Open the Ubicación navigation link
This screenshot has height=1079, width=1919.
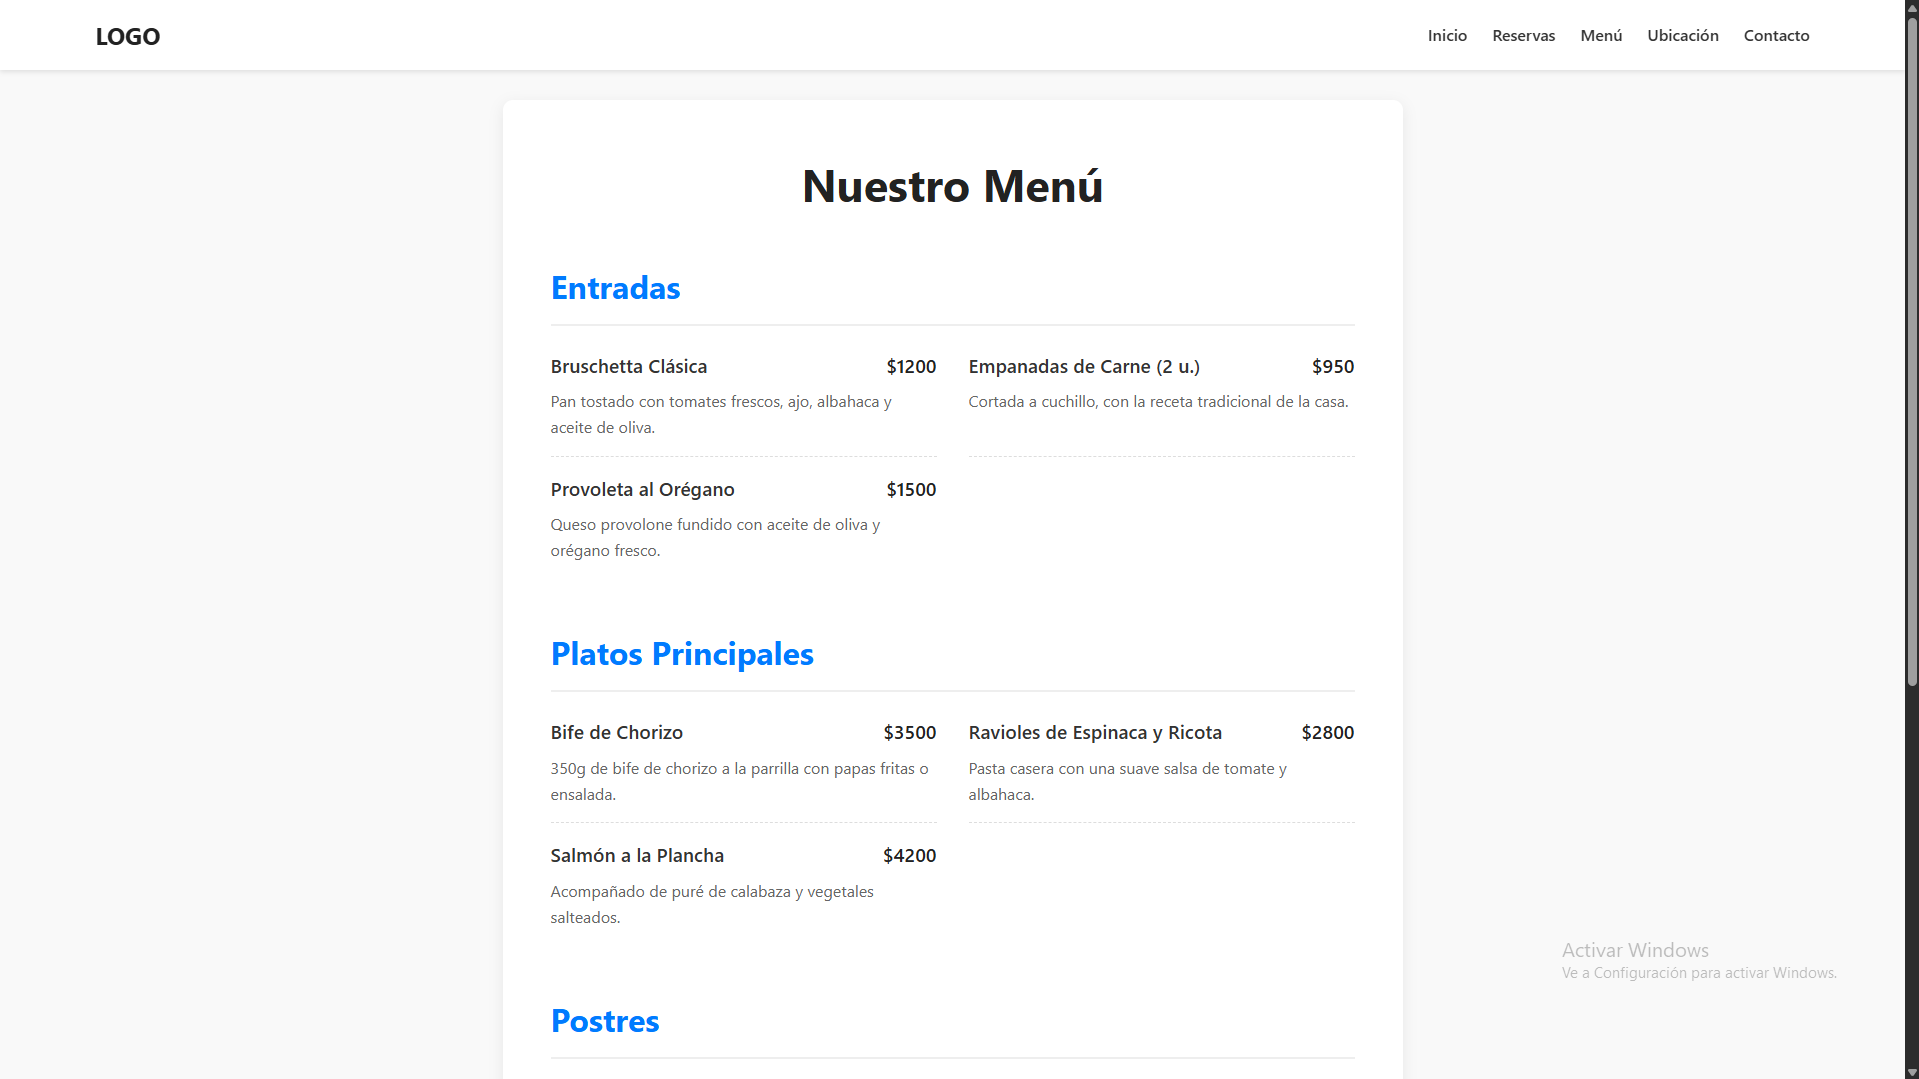tap(1682, 36)
